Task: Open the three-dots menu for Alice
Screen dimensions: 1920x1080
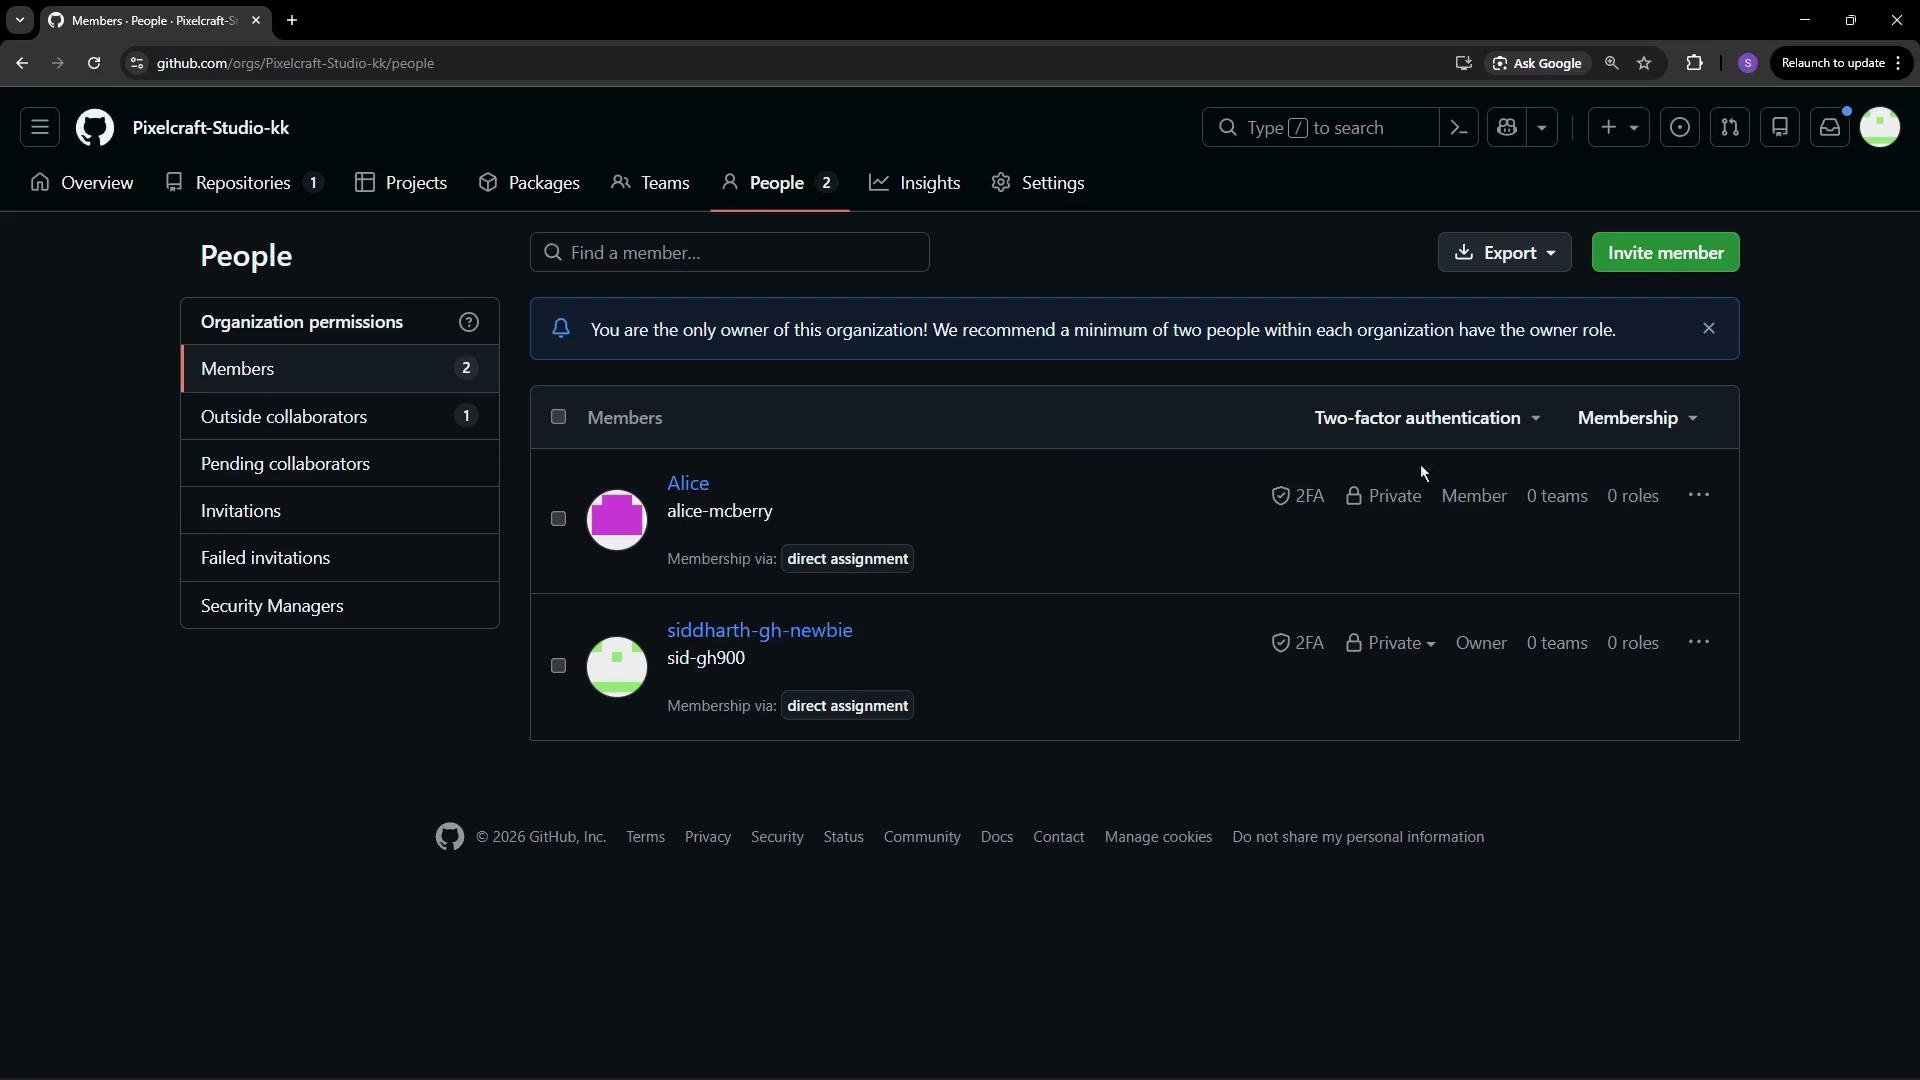Action: pyautogui.click(x=1699, y=495)
